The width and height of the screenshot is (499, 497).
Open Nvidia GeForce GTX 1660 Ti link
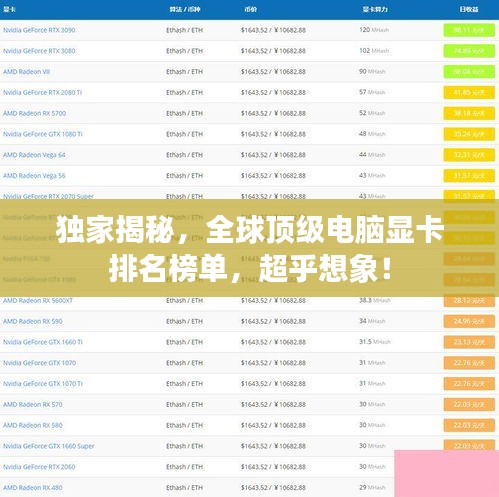point(43,342)
